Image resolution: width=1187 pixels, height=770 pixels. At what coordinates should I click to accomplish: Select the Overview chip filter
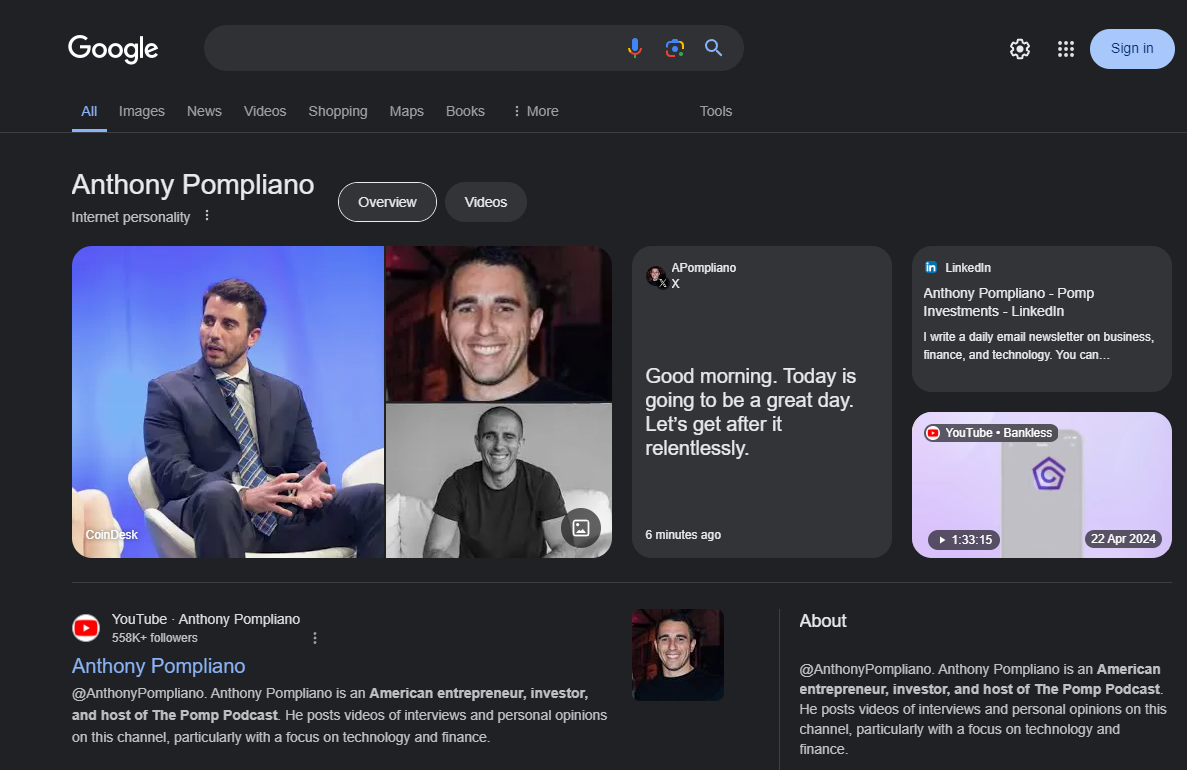[387, 201]
